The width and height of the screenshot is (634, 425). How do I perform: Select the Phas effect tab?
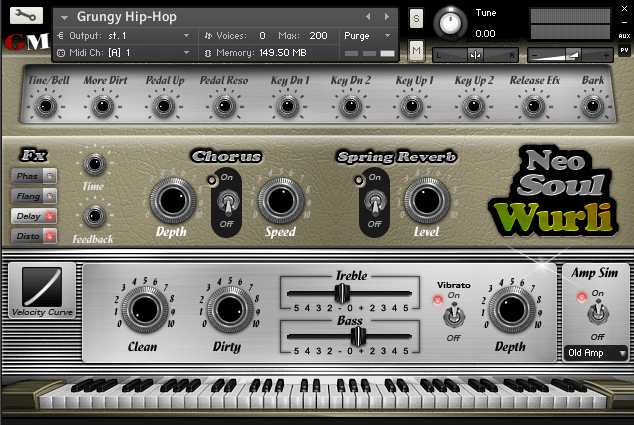click(x=33, y=176)
